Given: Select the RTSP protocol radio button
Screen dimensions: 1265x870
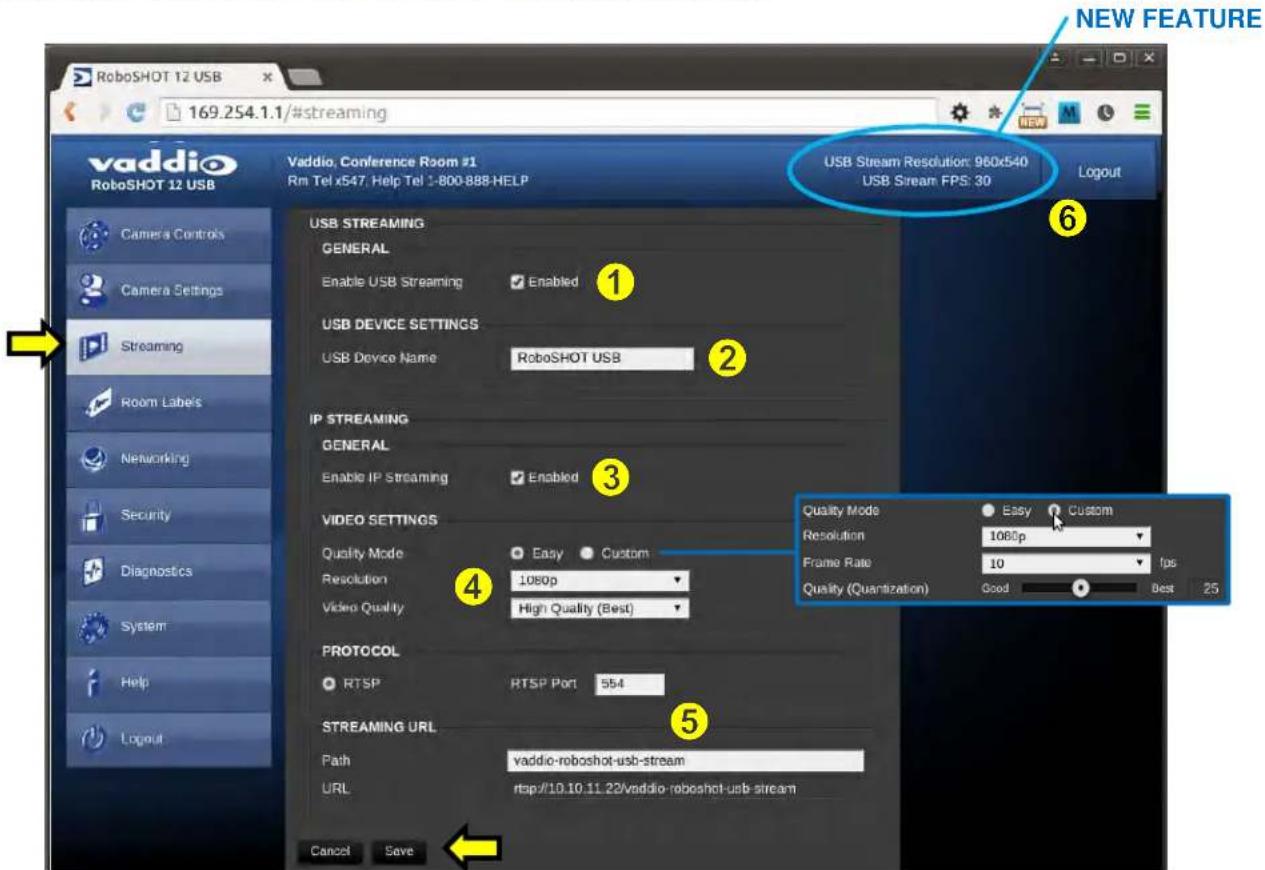Looking at the screenshot, I should point(327,684).
